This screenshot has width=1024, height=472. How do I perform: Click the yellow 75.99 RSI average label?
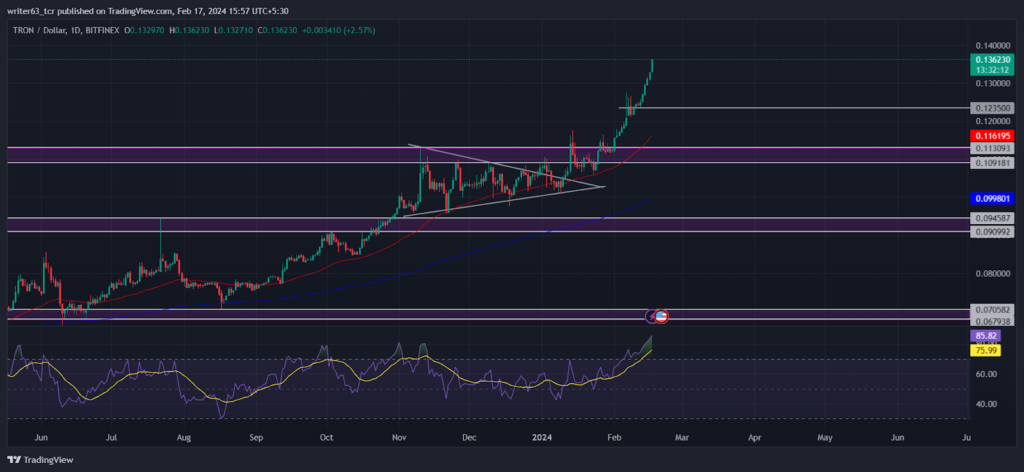[985, 351]
